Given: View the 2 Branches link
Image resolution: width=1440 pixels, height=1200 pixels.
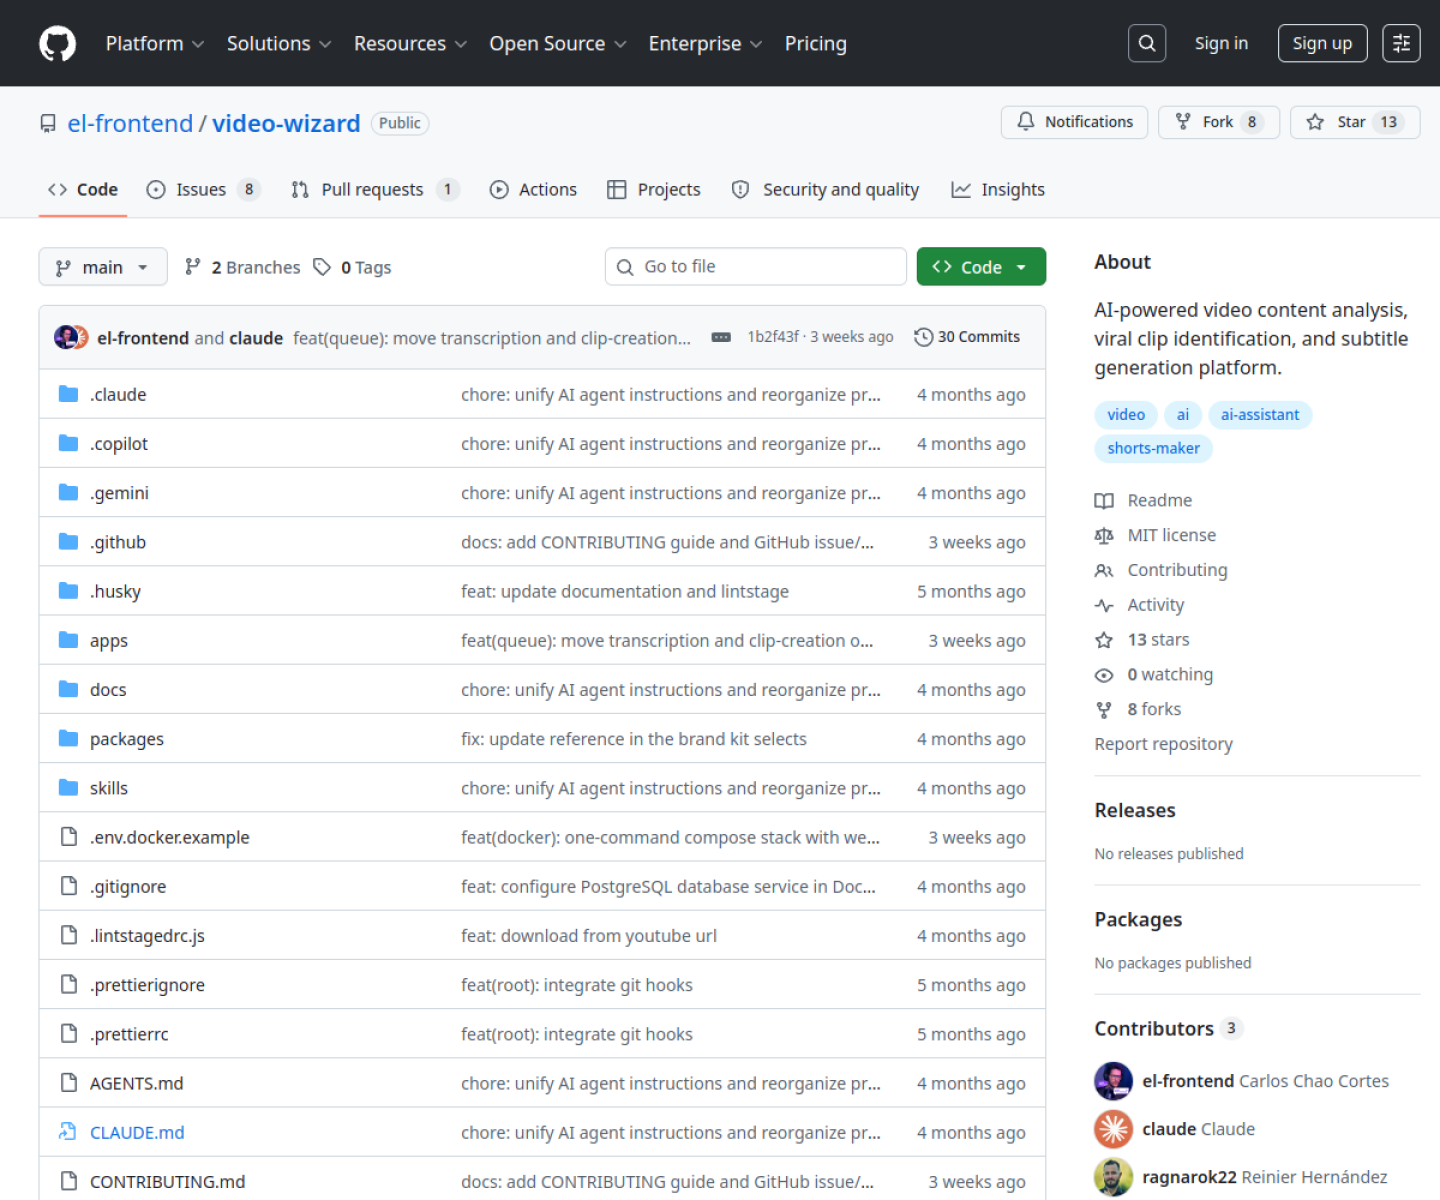Looking at the screenshot, I should (243, 267).
